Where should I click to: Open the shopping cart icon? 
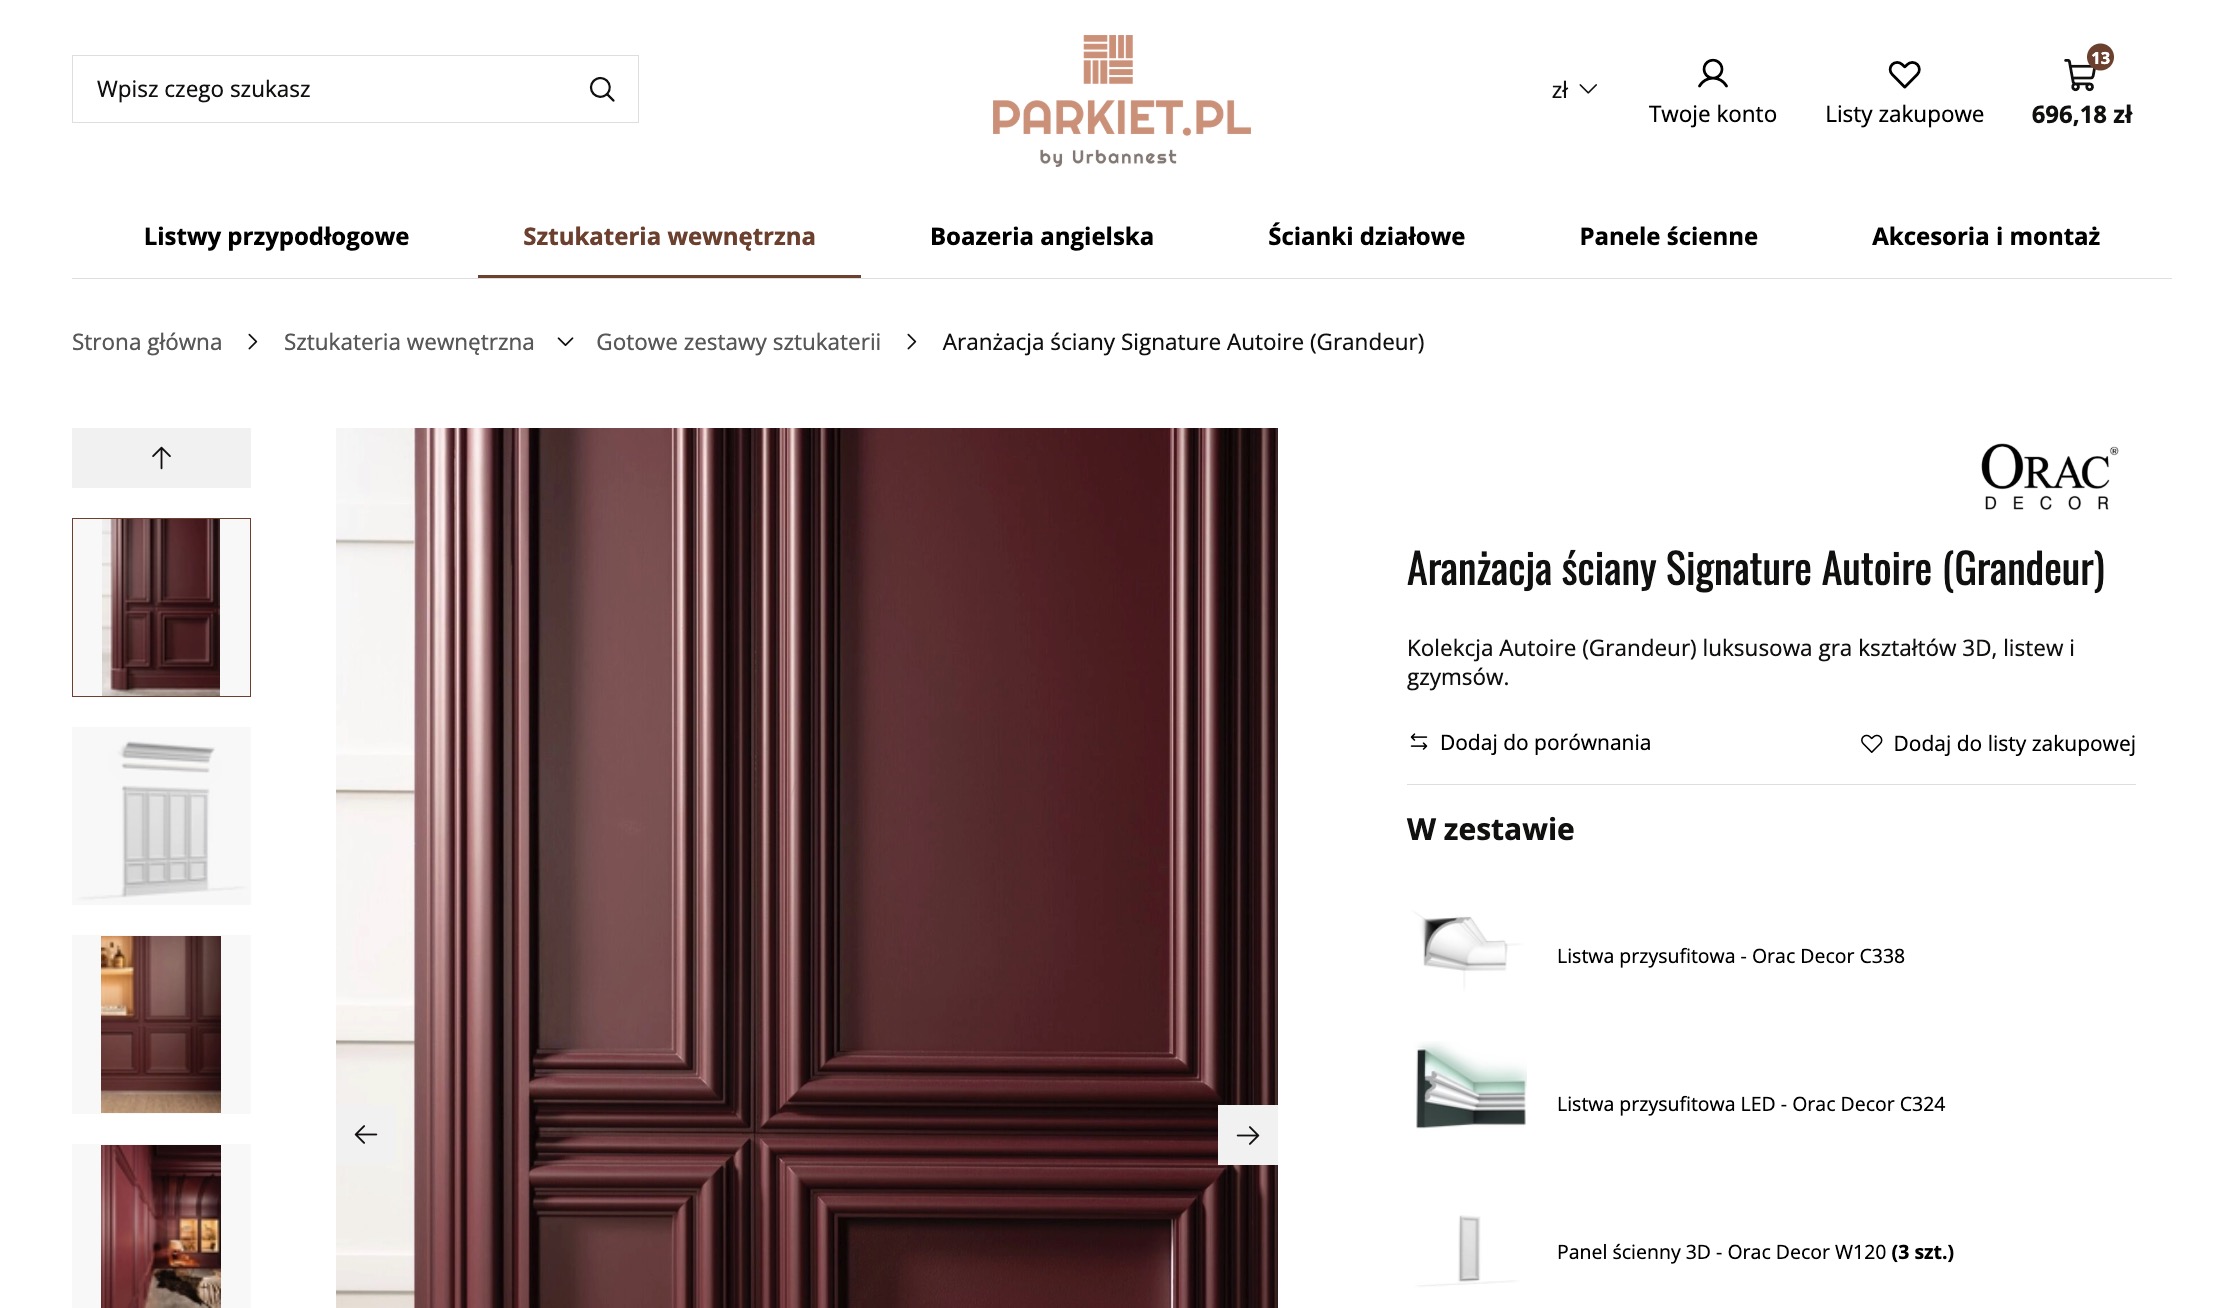point(2081,74)
